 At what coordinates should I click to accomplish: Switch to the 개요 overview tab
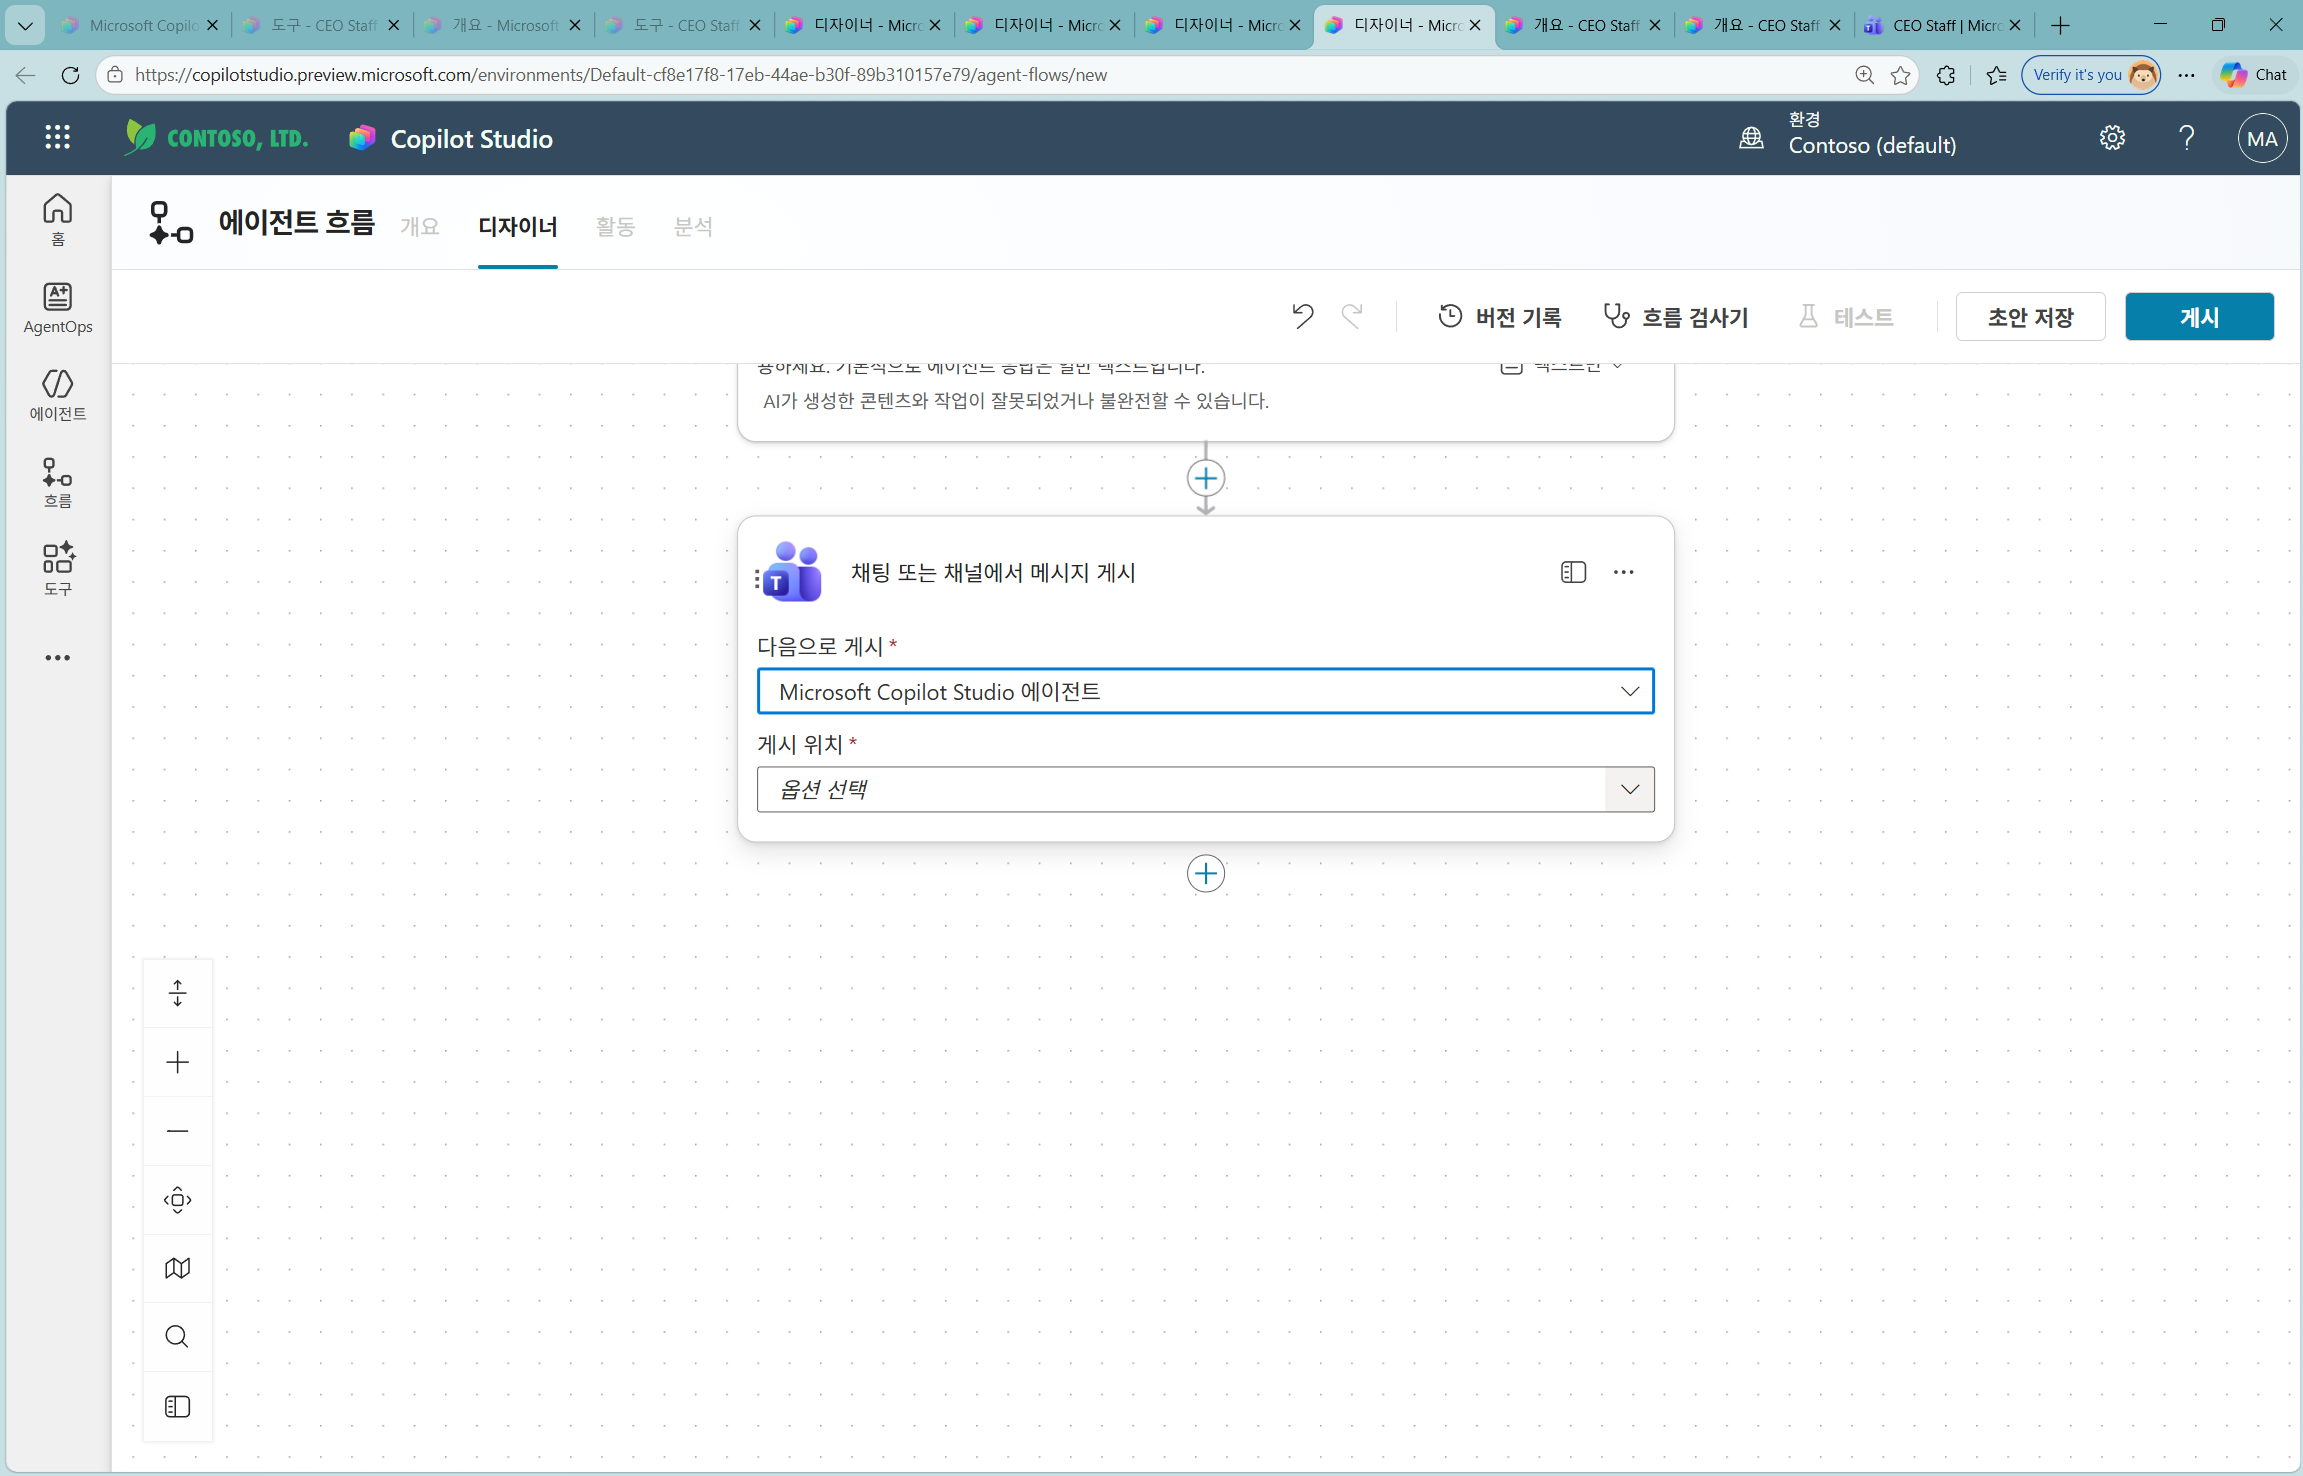tap(420, 227)
